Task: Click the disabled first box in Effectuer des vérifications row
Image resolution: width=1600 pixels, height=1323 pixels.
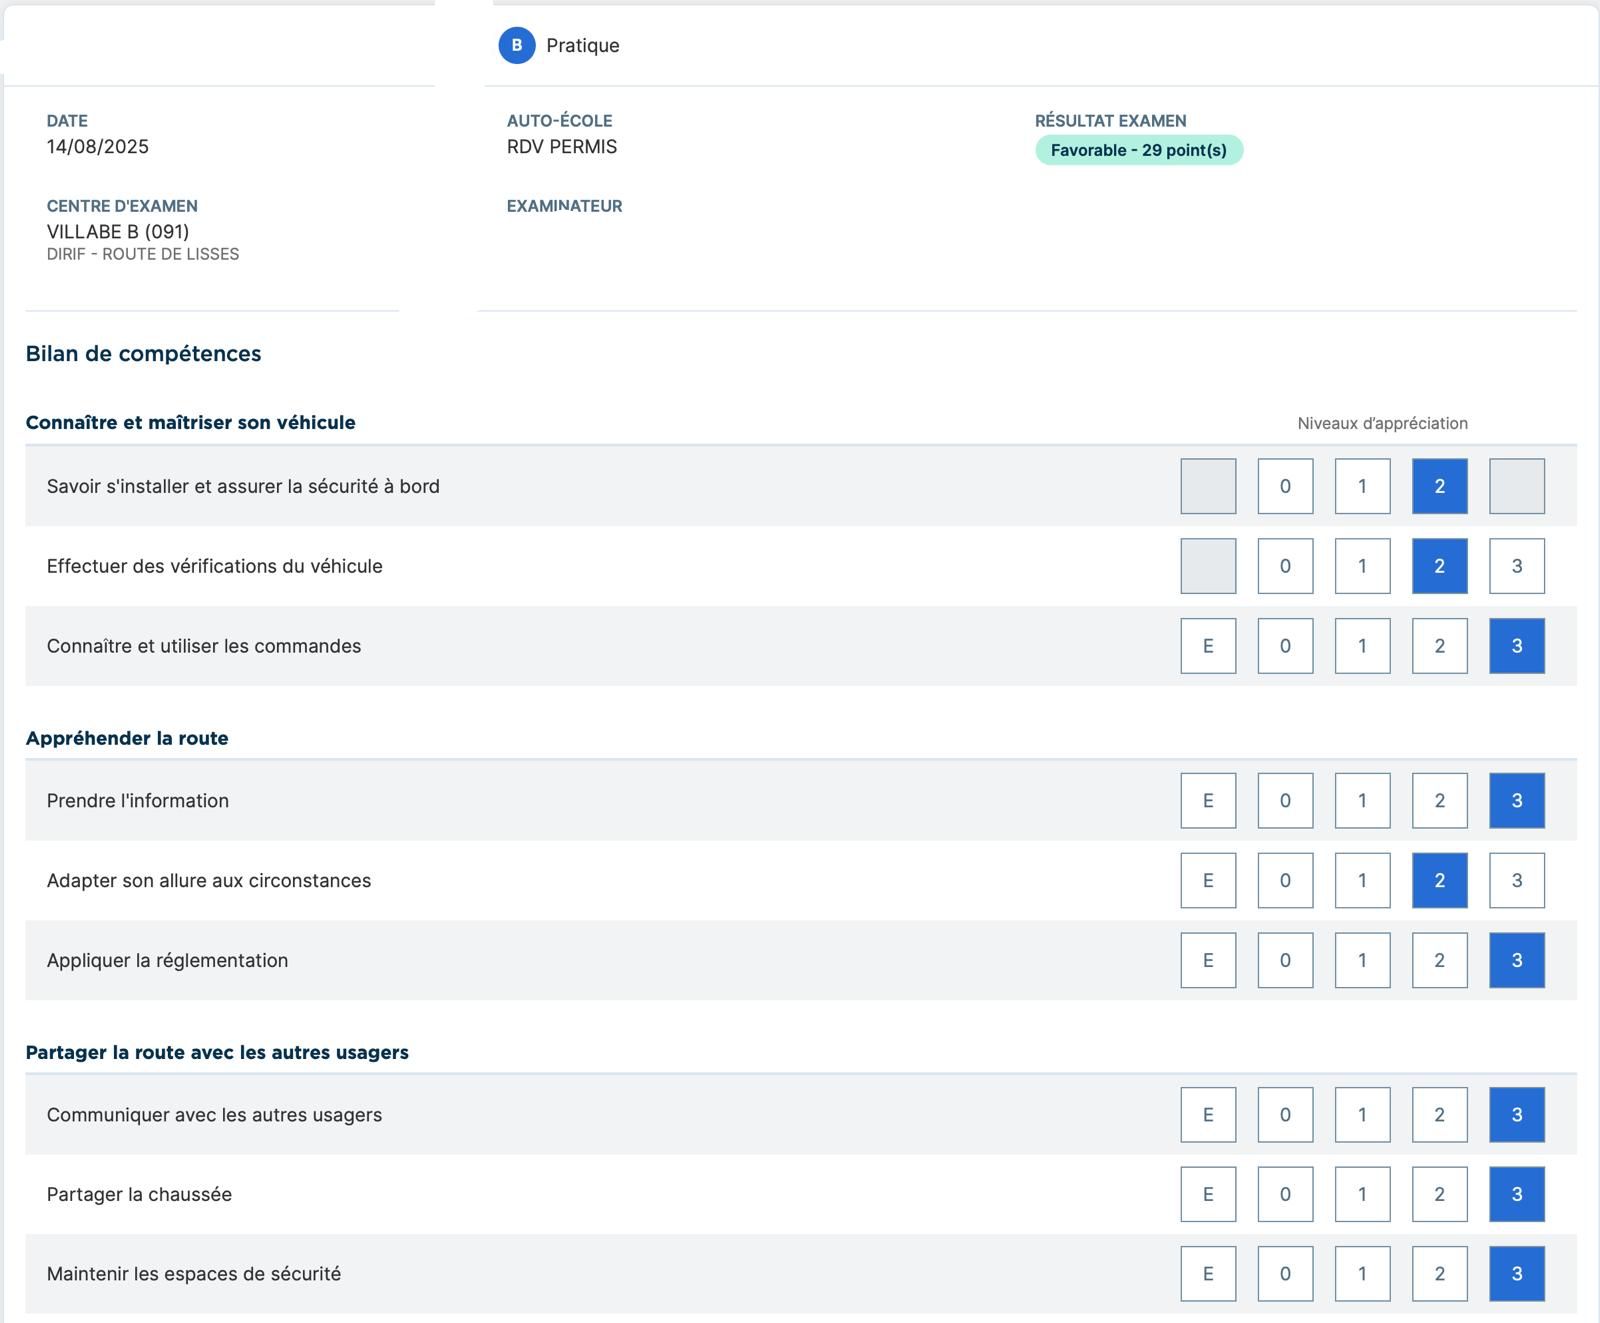Action: point(1208,566)
